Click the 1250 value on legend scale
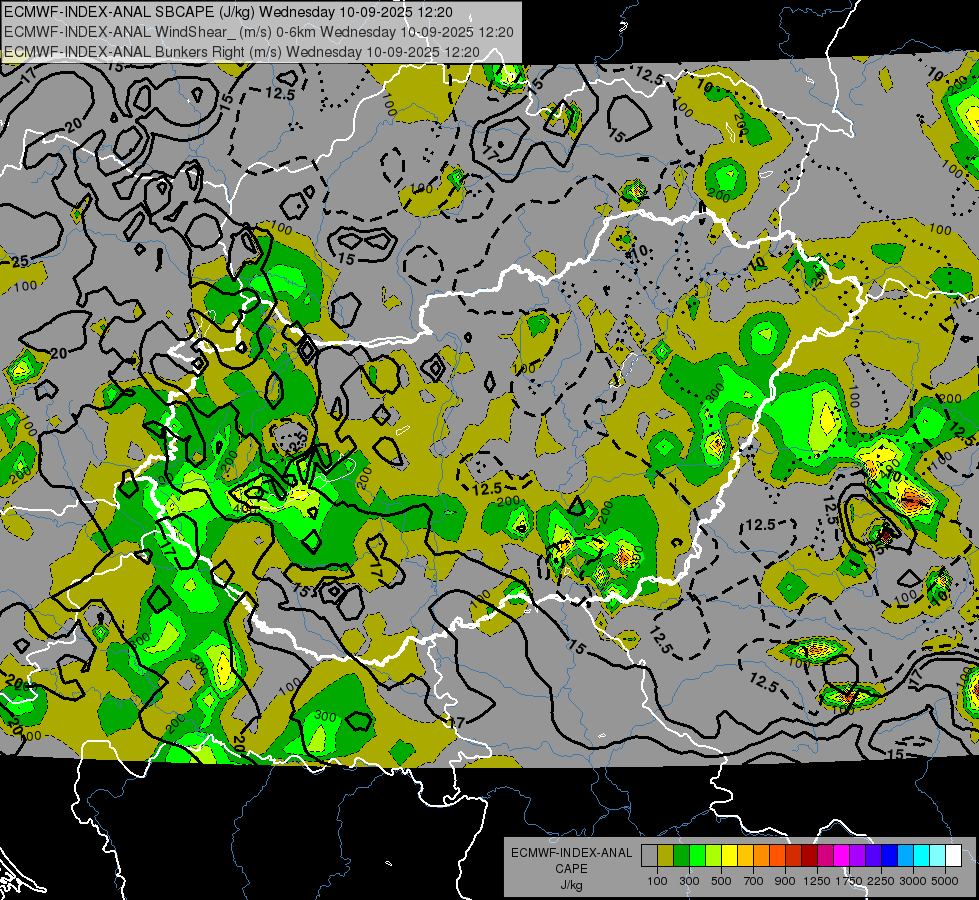979x900 pixels. (817, 881)
